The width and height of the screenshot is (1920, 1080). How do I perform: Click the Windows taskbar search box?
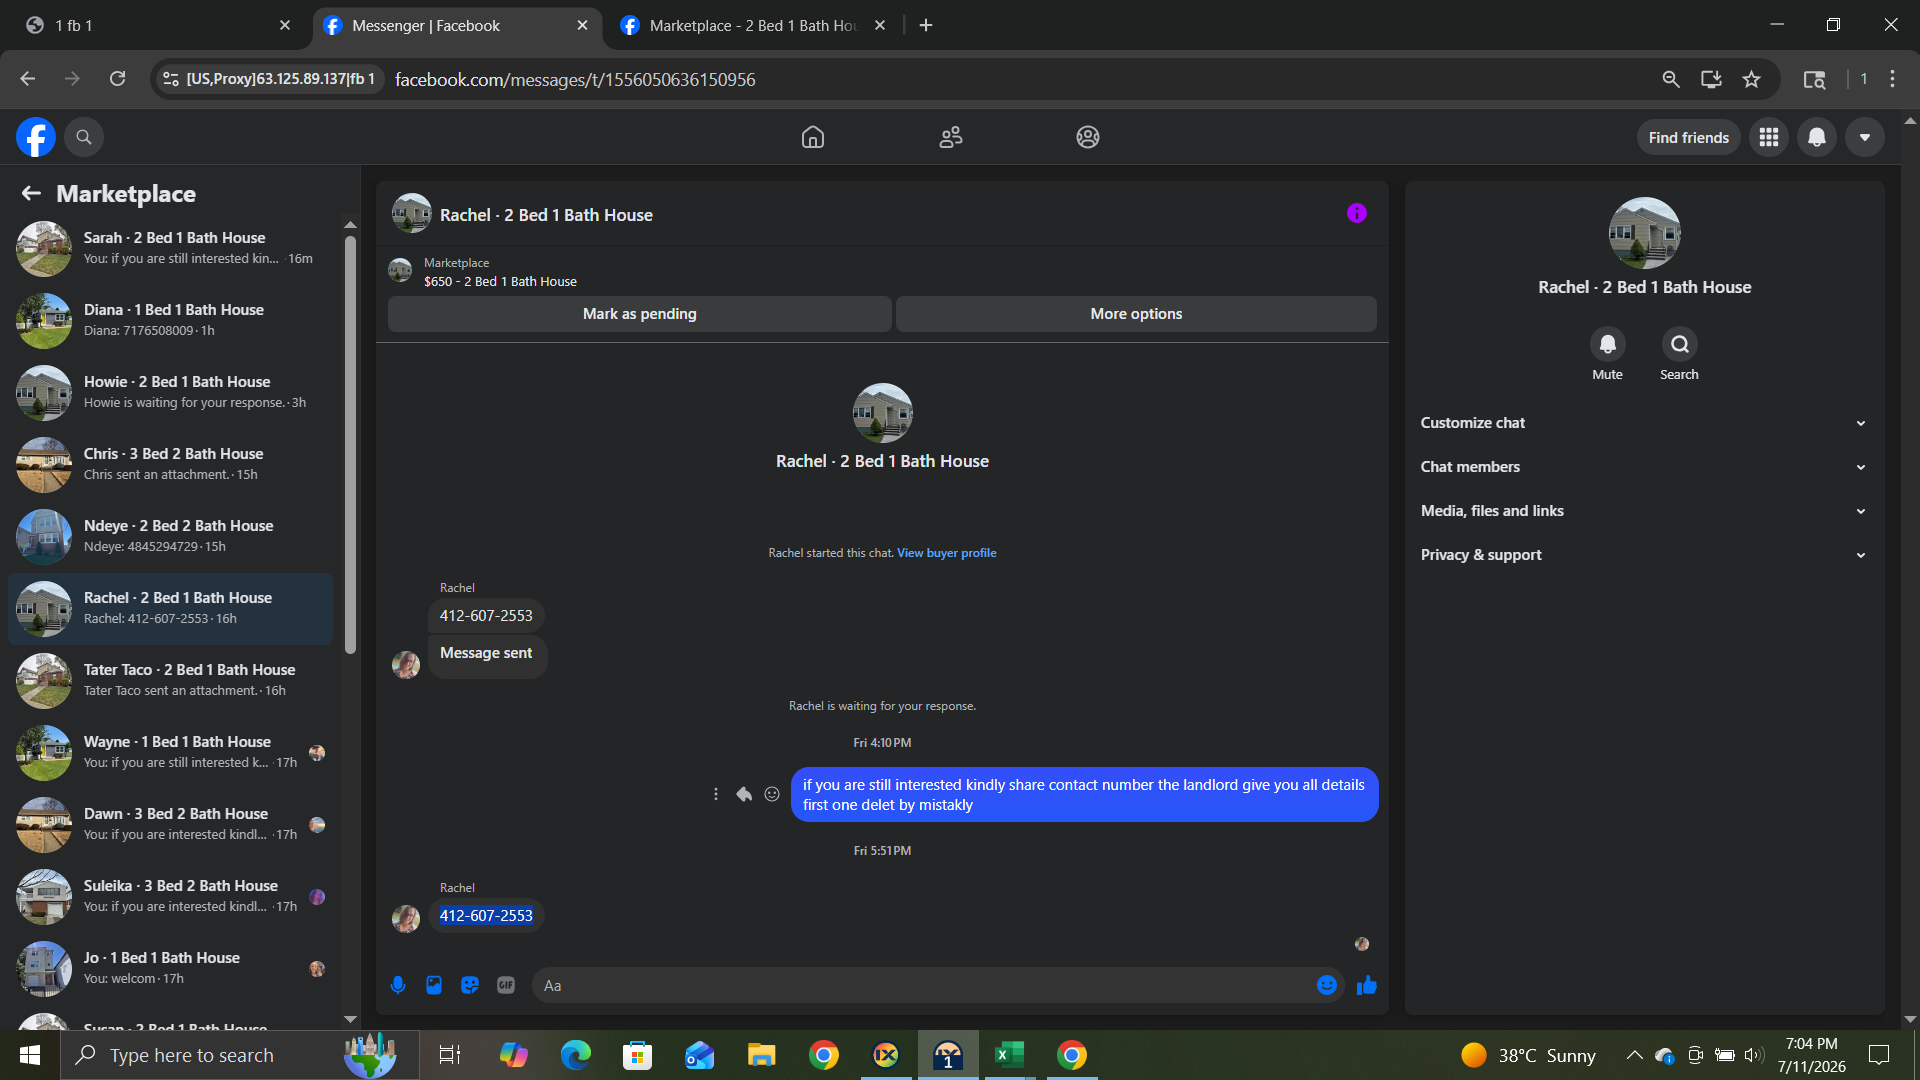(x=240, y=1055)
